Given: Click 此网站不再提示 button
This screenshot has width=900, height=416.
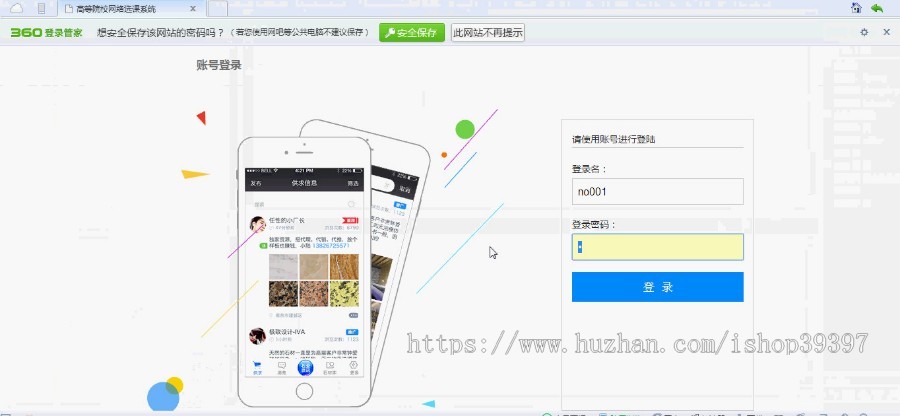Looking at the screenshot, I should (488, 33).
